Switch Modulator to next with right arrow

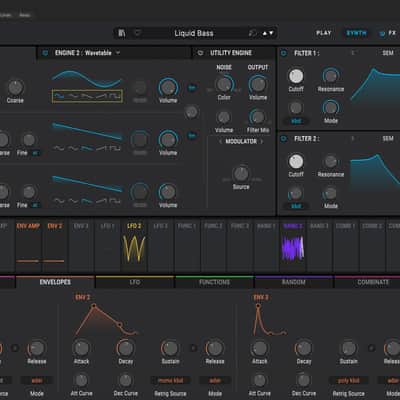pyautogui.click(x=262, y=142)
